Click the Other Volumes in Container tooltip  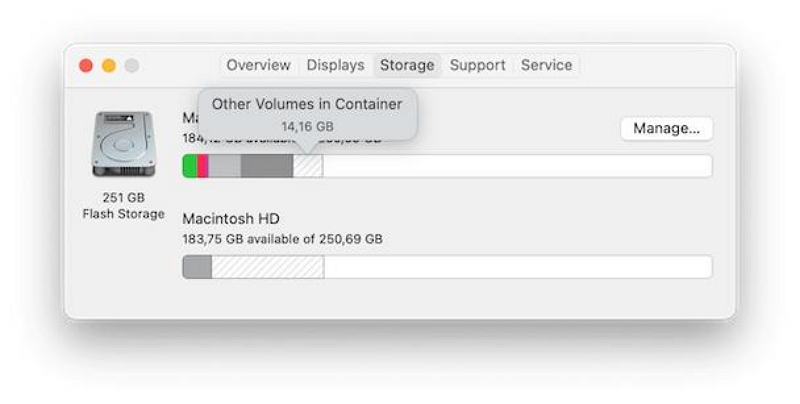[x=307, y=114]
